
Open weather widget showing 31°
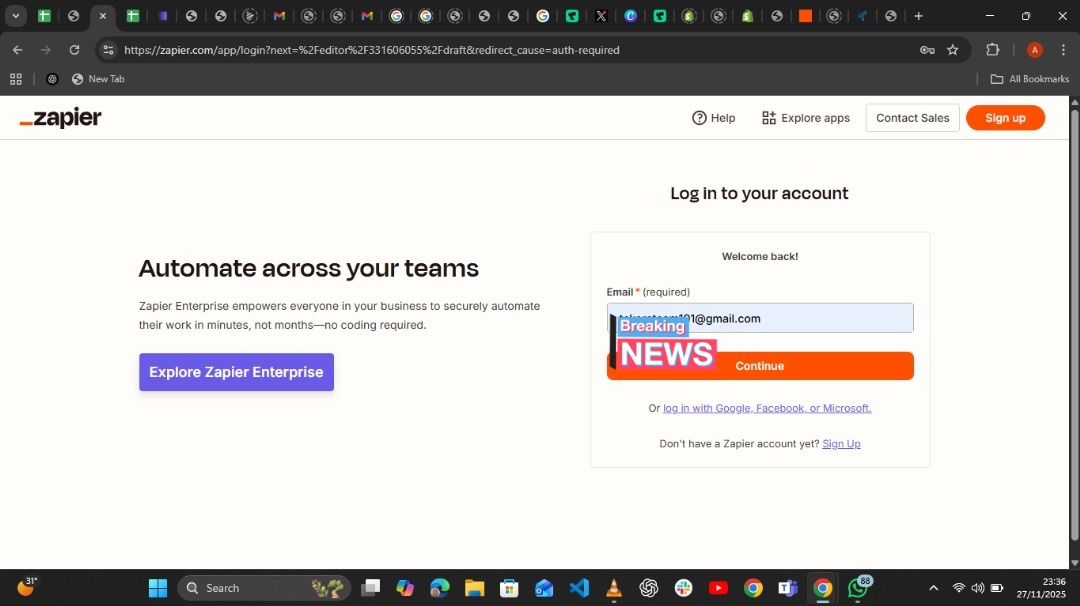(26, 587)
